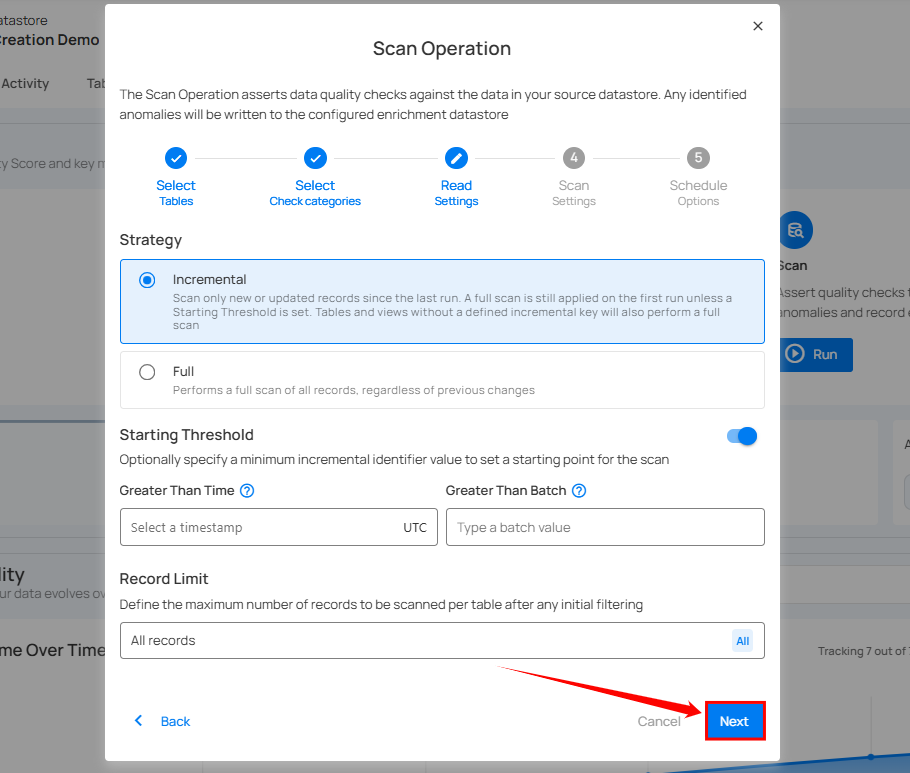This screenshot has height=773, width=910.
Task: Close the Scan Operation dialog with X
Action: pyautogui.click(x=758, y=26)
